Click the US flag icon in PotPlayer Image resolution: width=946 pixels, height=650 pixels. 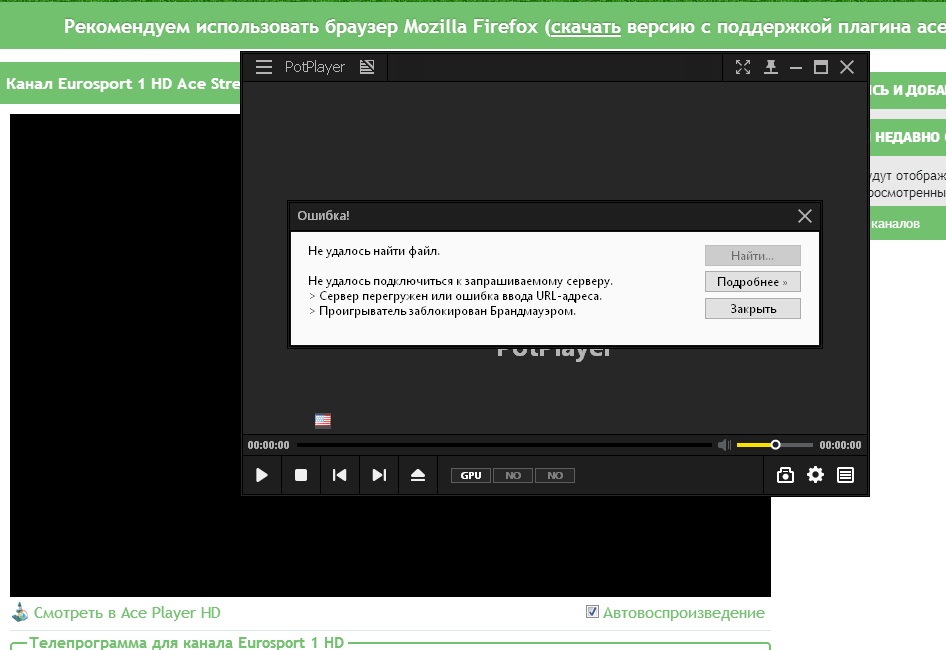tap(323, 420)
